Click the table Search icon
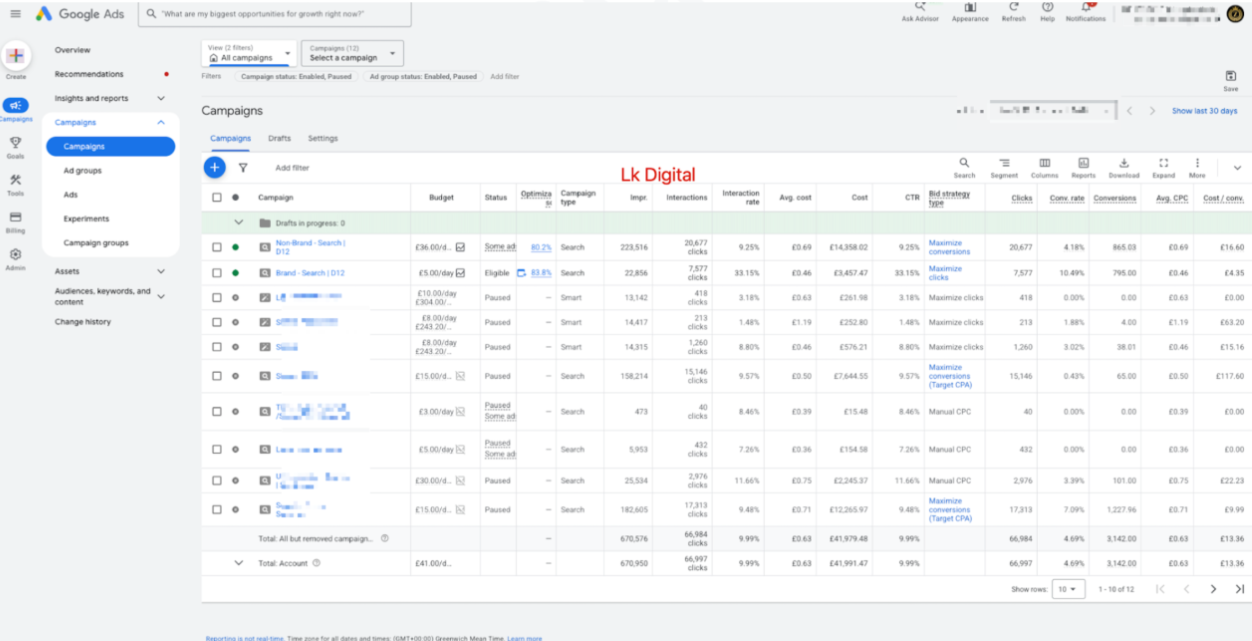Image resolution: width=1252 pixels, height=641 pixels. 964,163
